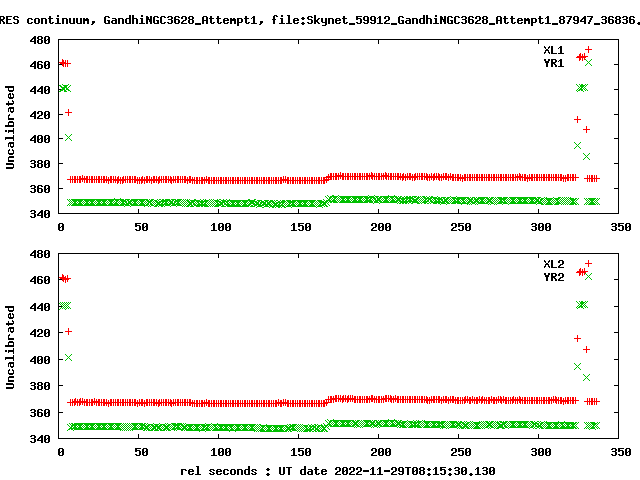Click the lone green YR2 point near 400 at start

click(x=69, y=358)
